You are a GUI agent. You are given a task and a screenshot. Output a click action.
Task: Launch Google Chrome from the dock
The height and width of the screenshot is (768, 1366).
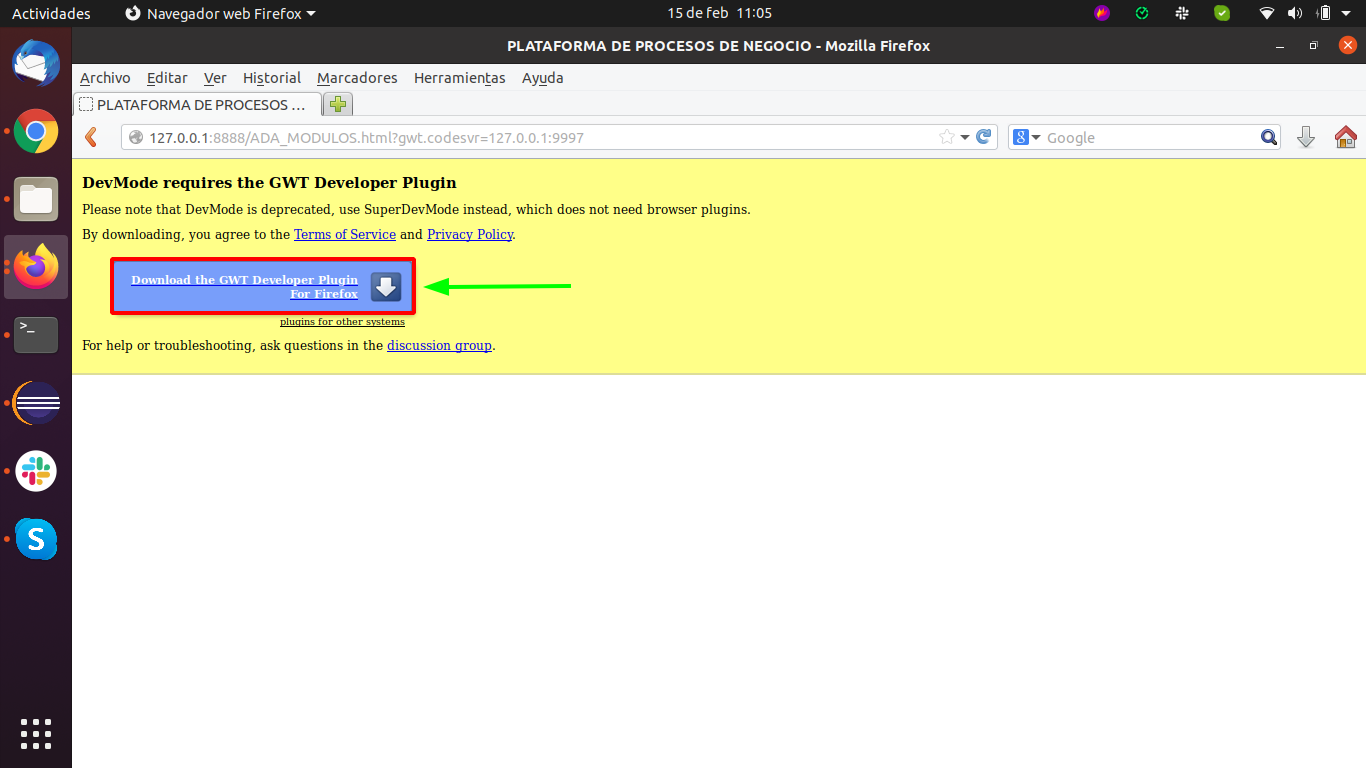pos(36,131)
